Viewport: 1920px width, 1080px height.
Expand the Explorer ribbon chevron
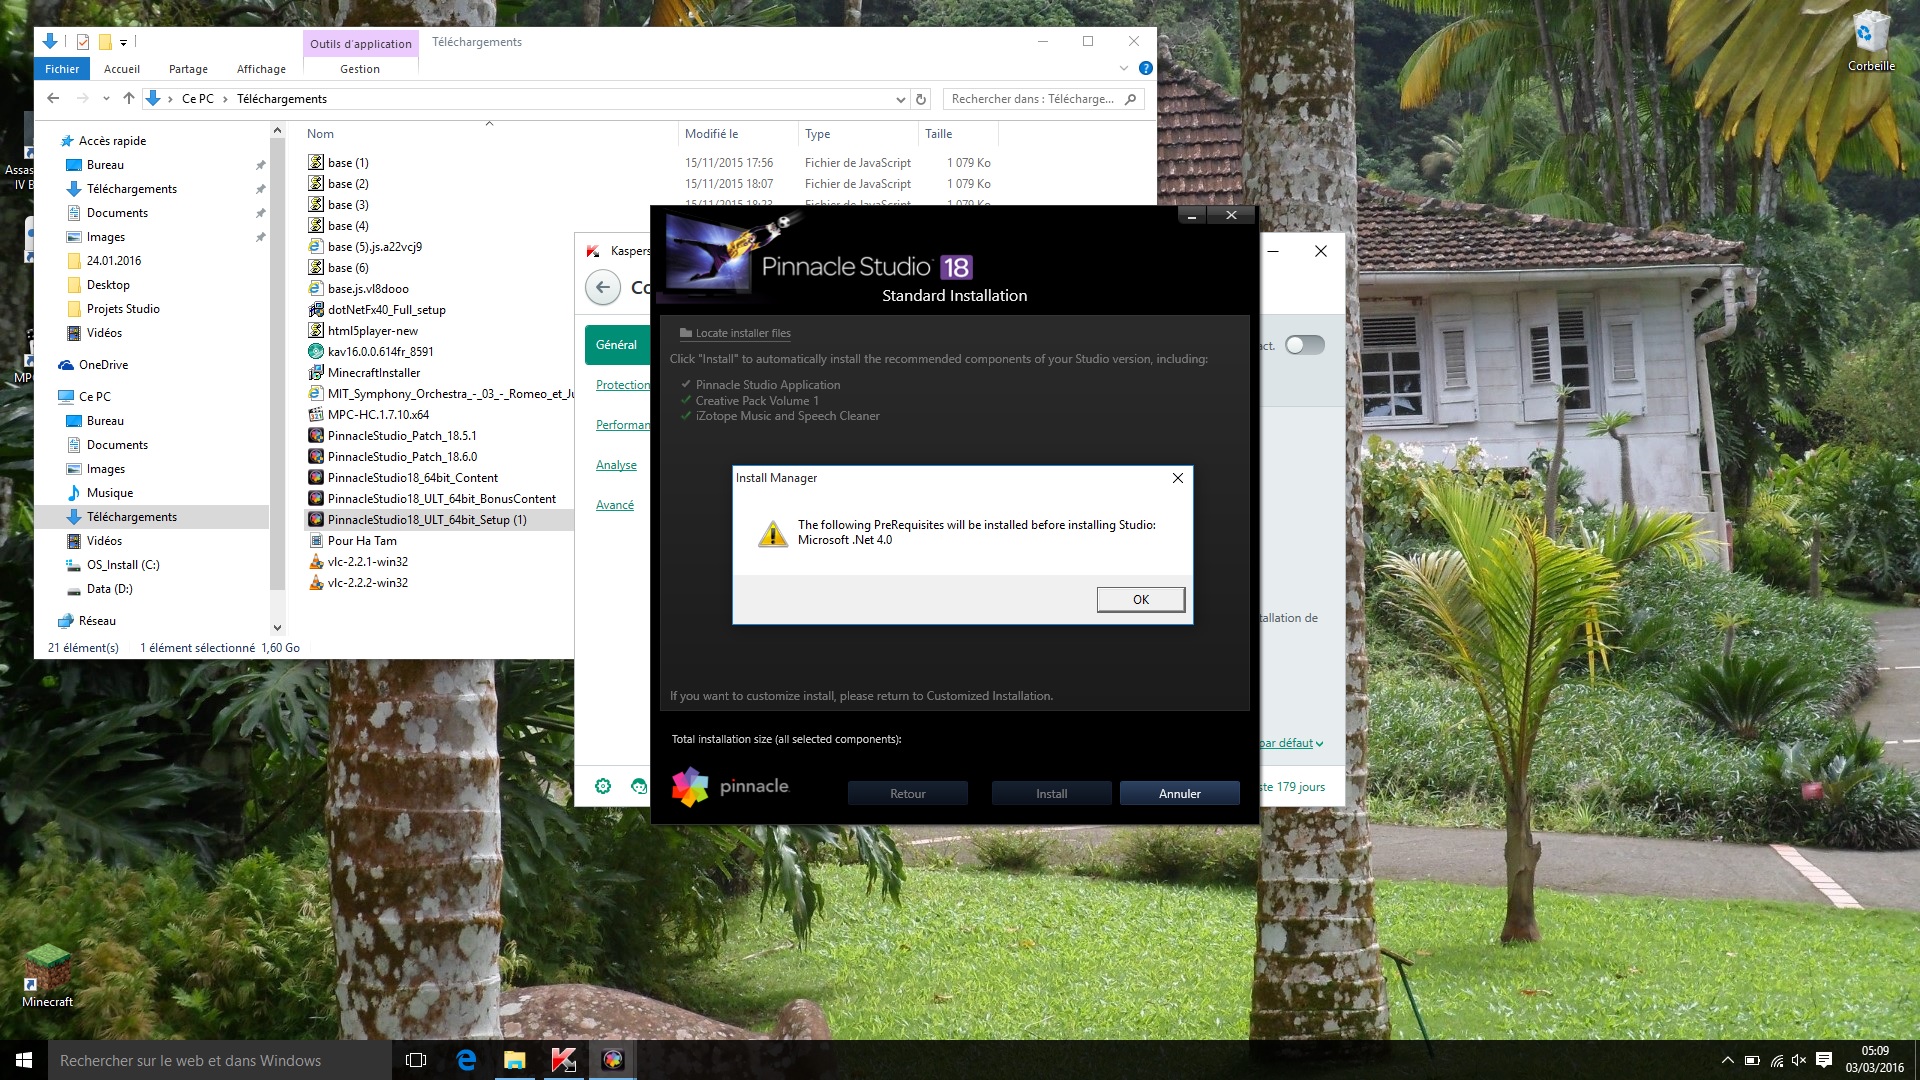1123,68
